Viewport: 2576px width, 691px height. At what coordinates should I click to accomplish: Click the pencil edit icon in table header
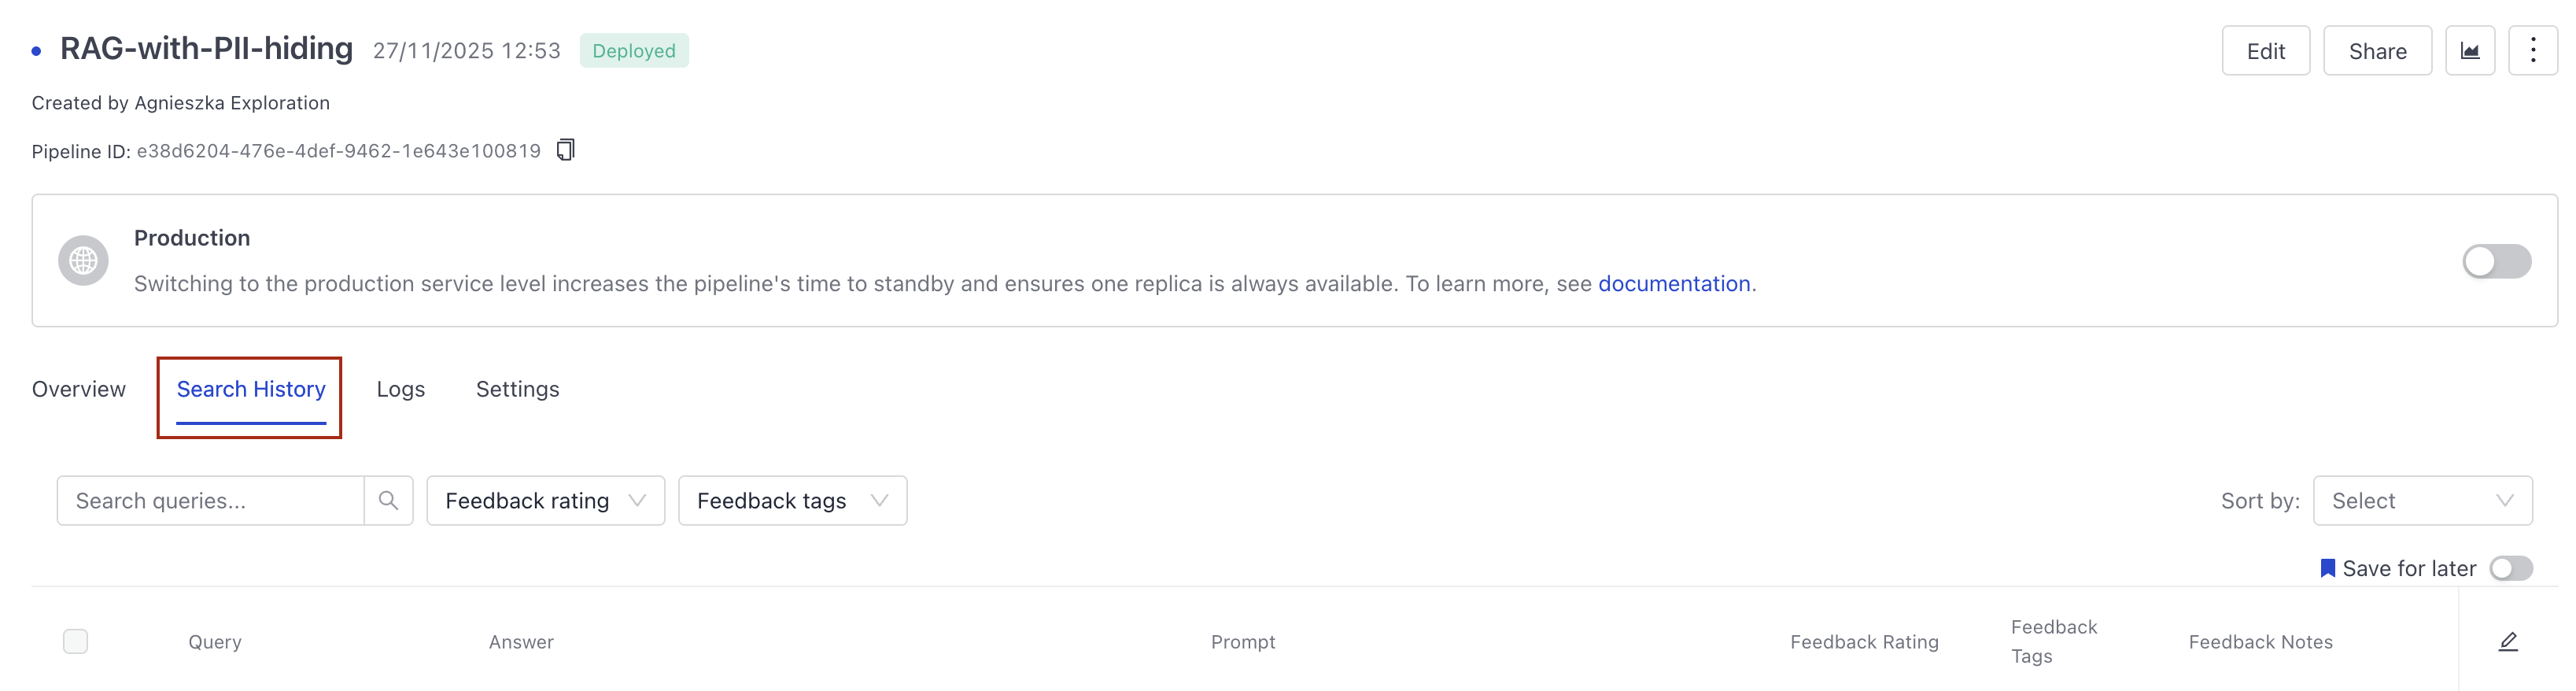2508,641
